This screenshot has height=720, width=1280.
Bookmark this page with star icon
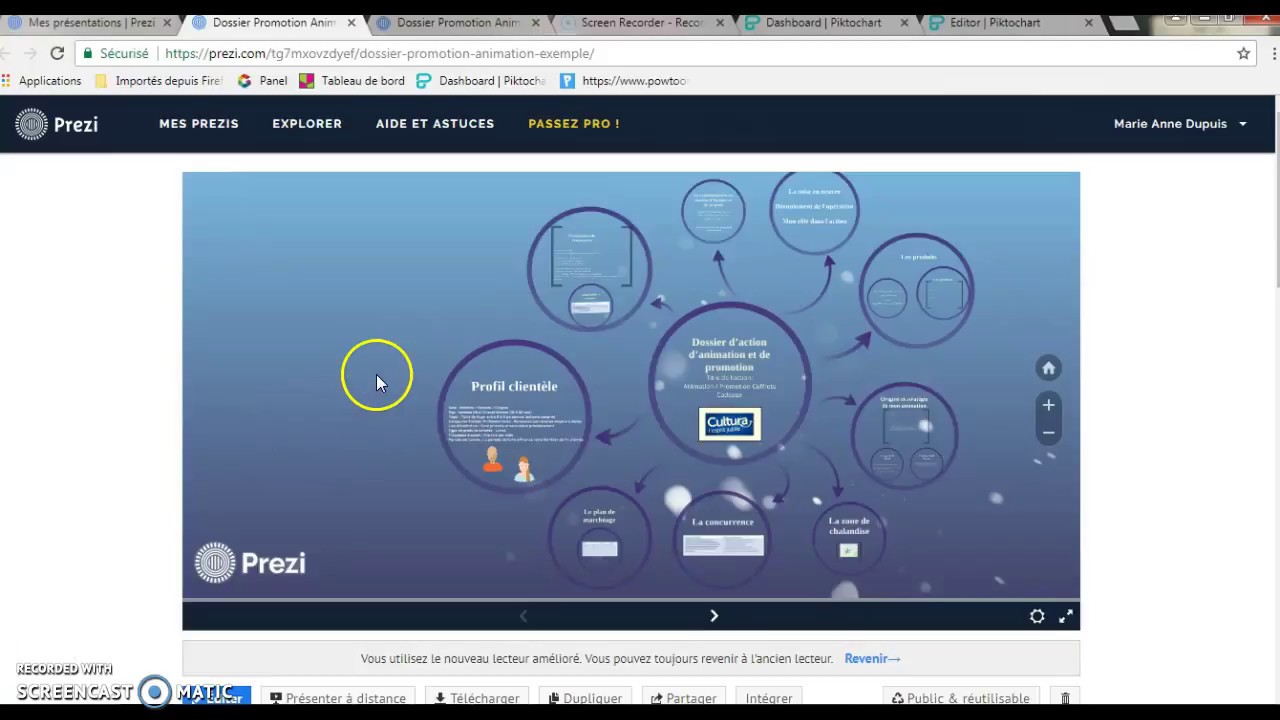point(1244,53)
